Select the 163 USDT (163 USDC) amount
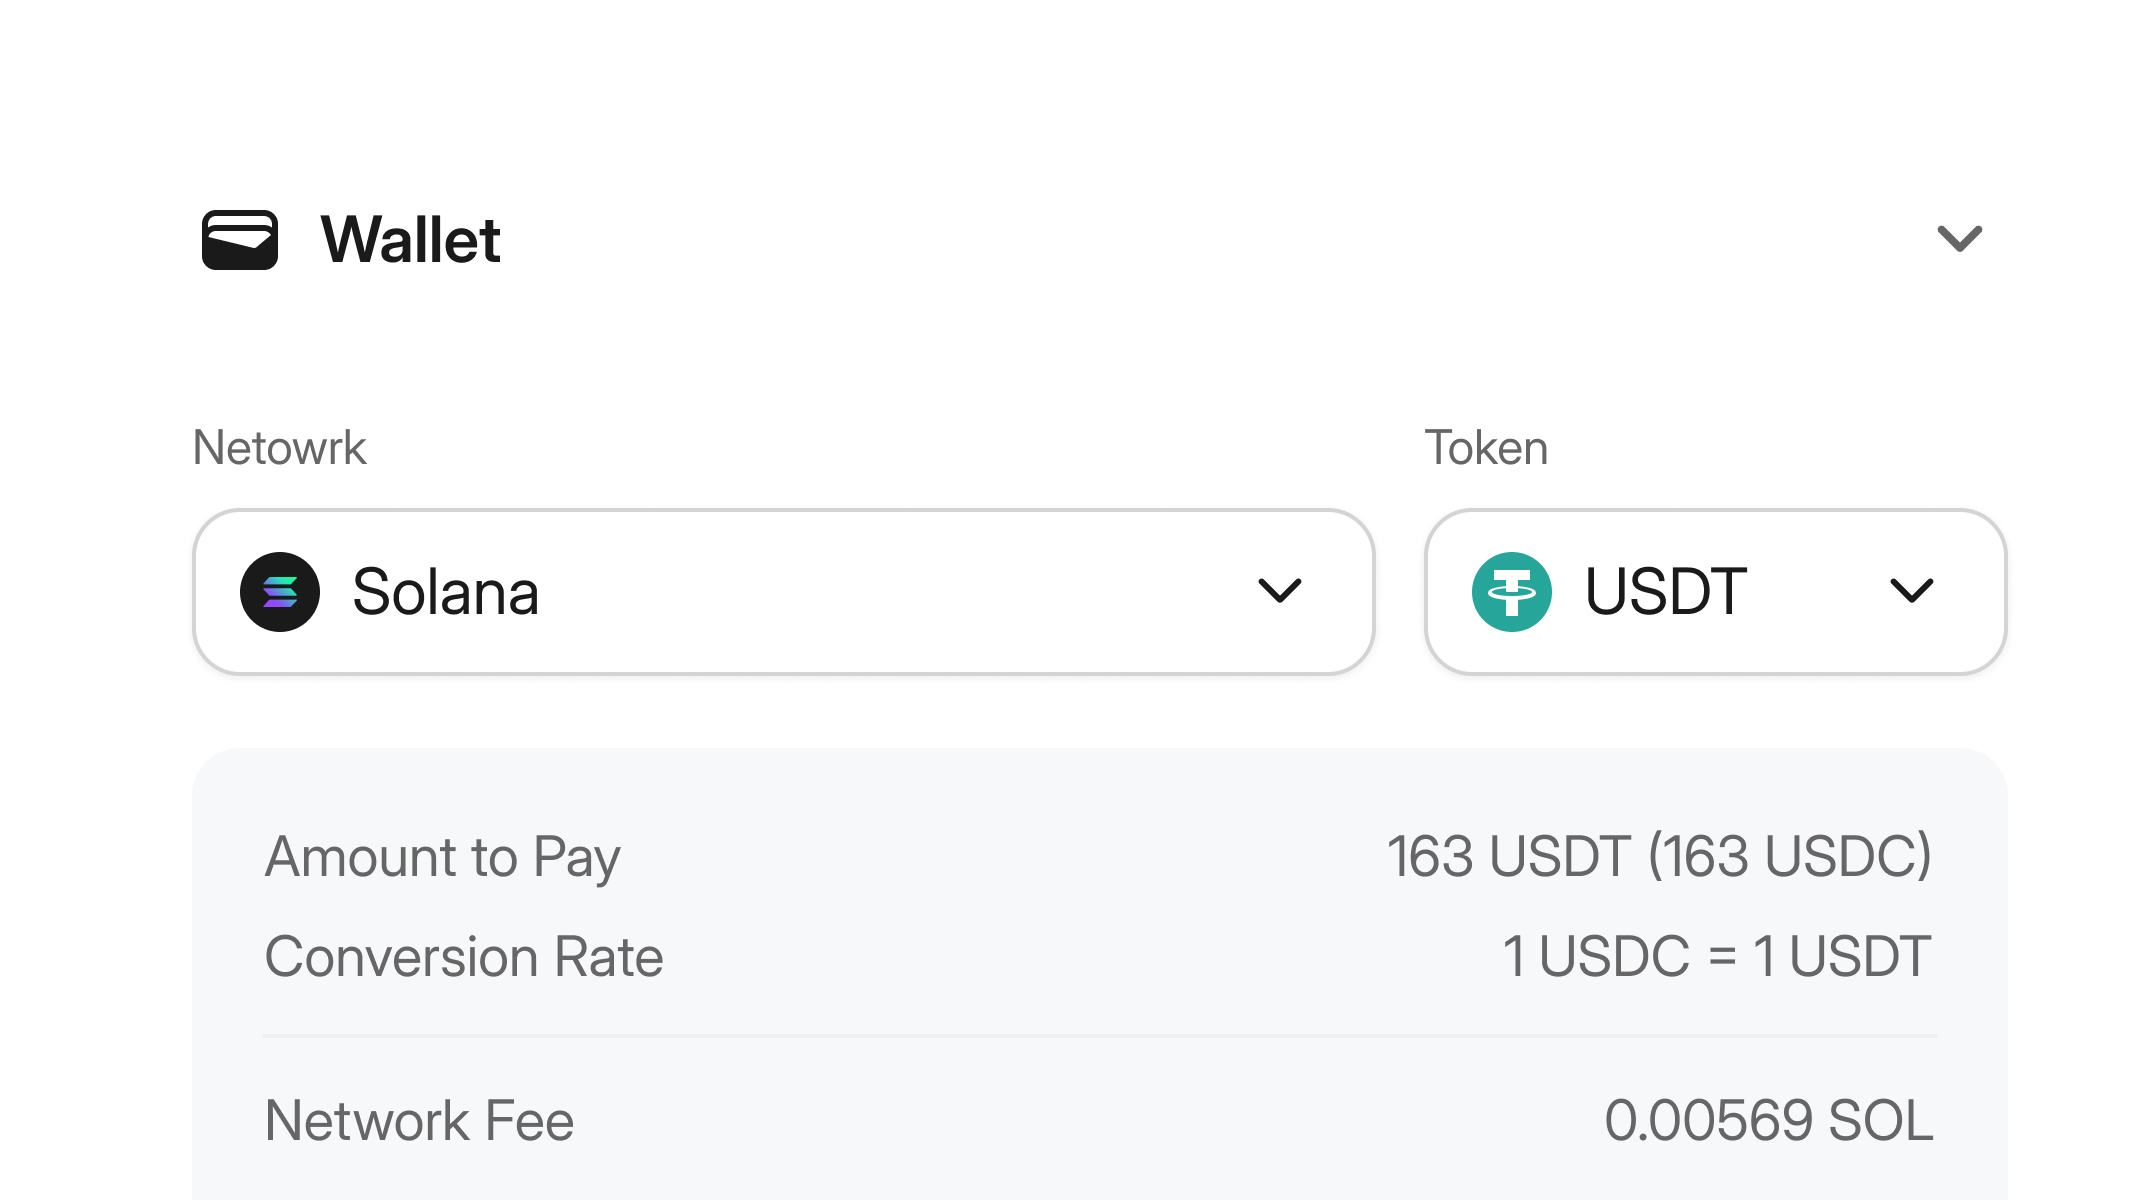Screen dimensions: 2132x1200 coord(1659,857)
